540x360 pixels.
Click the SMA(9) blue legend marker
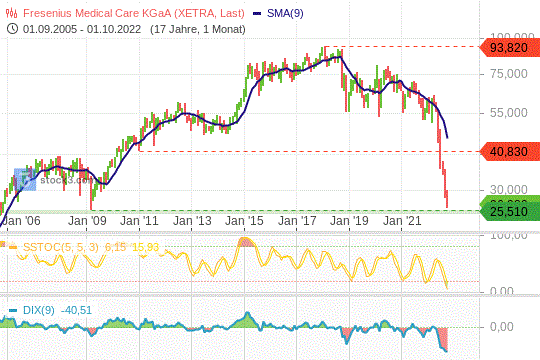(257, 13)
